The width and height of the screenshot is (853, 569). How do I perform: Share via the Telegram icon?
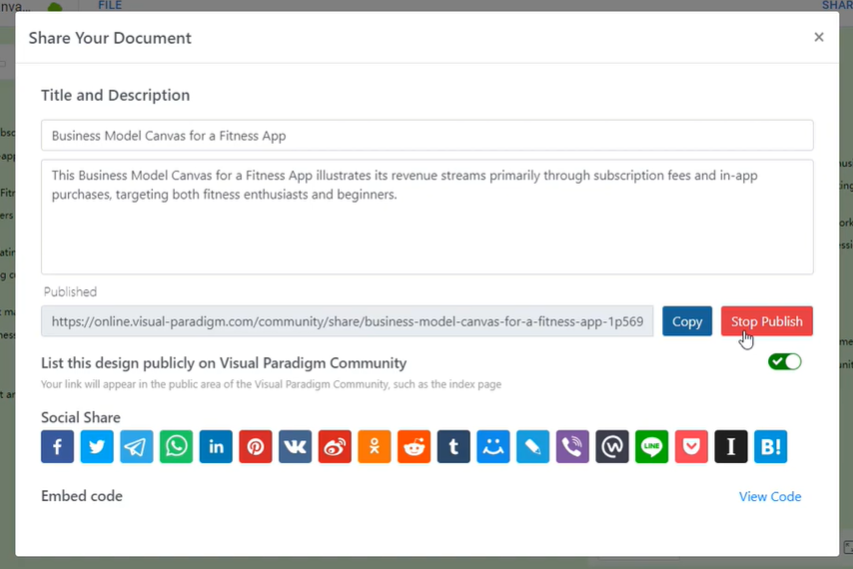tap(137, 446)
